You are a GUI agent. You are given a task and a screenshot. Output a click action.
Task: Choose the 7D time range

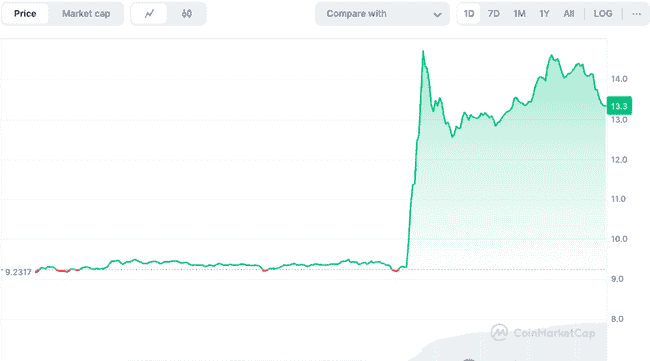coord(493,14)
